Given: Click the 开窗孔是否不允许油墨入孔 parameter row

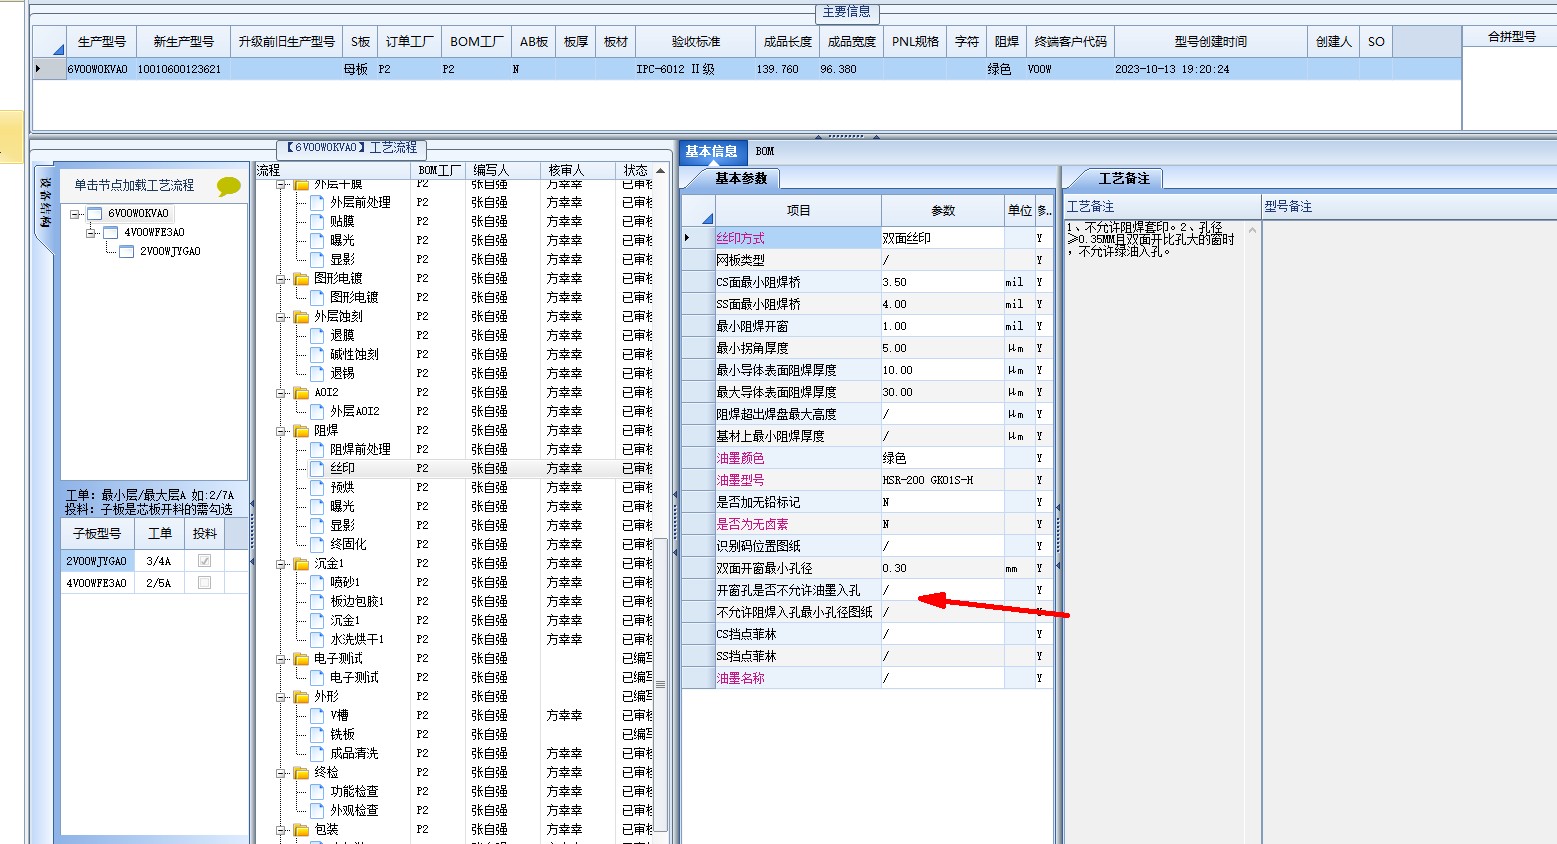Looking at the screenshot, I should click(867, 590).
